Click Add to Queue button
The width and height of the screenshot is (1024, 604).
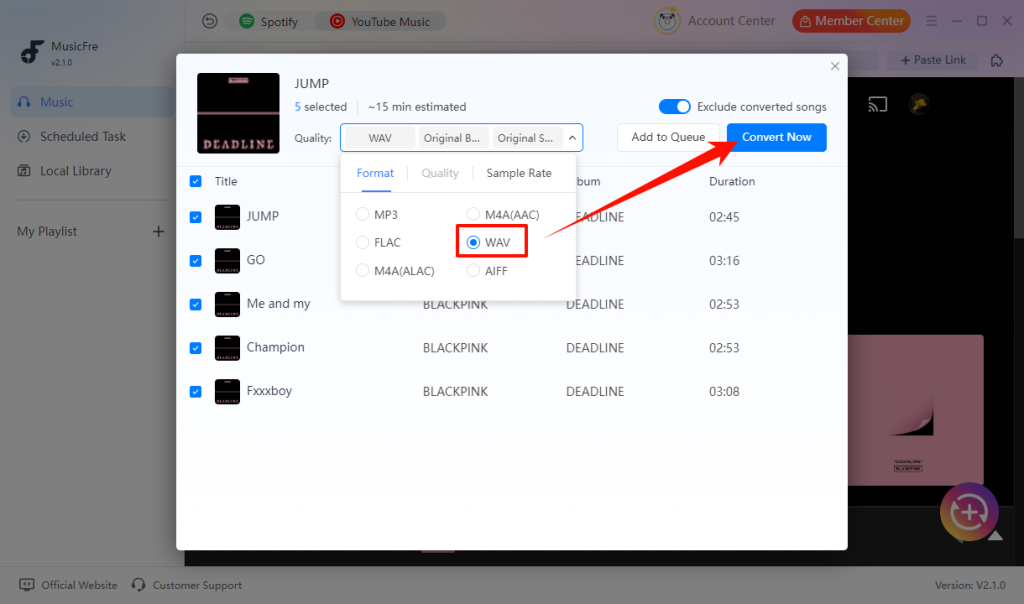pyautogui.click(x=668, y=137)
